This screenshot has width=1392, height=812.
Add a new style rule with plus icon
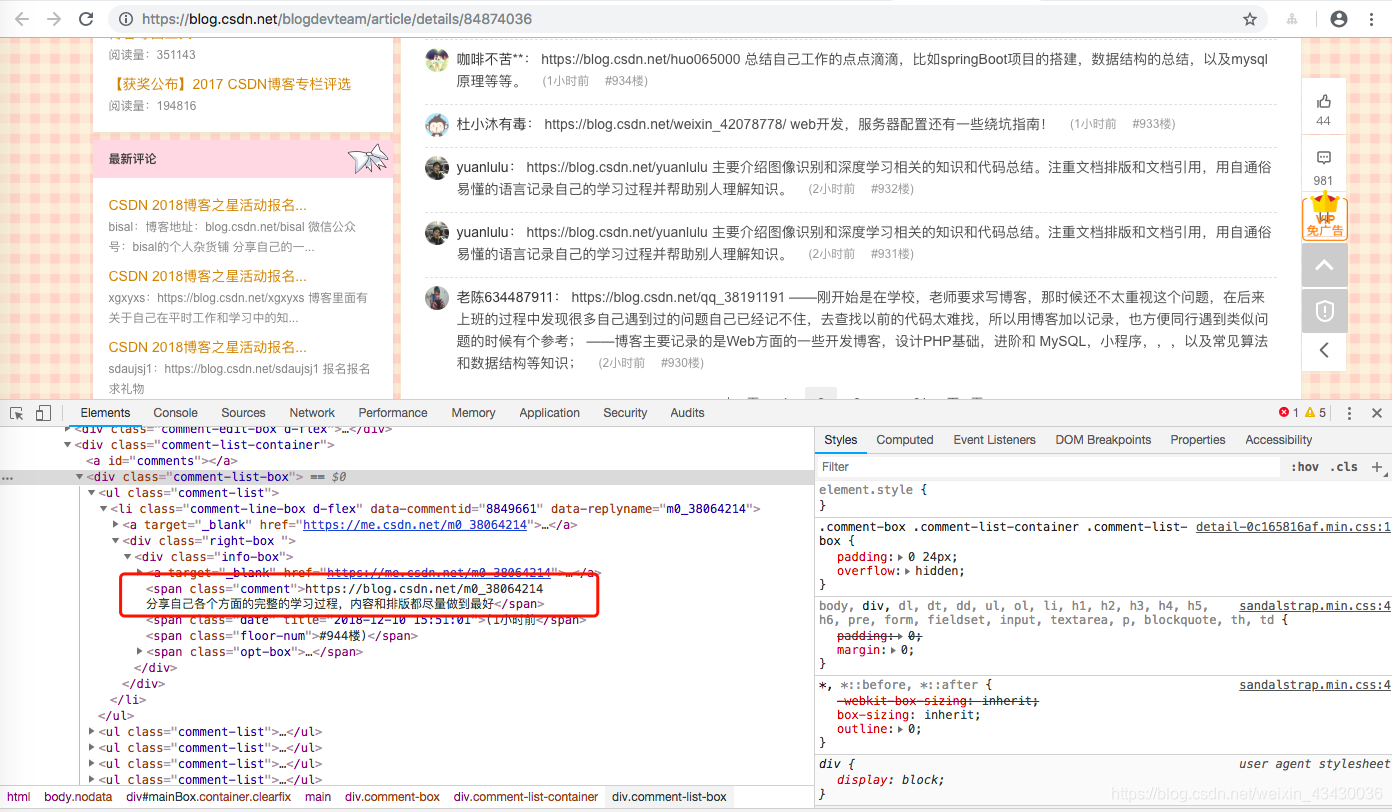[x=1377, y=467]
